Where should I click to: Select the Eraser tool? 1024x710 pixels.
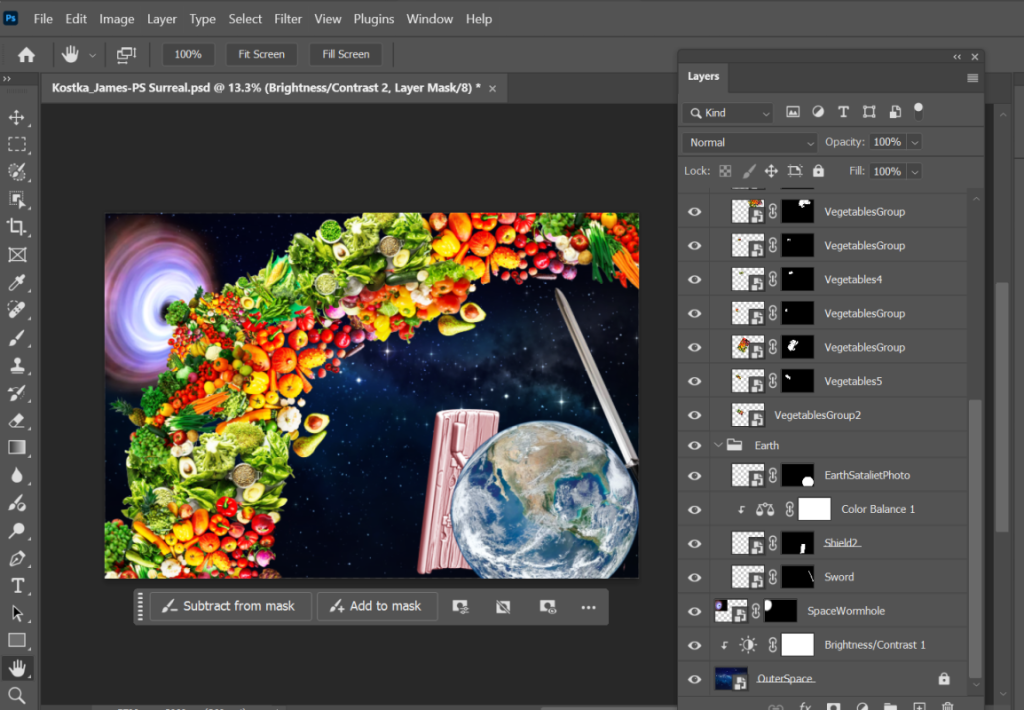pyautogui.click(x=17, y=421)
